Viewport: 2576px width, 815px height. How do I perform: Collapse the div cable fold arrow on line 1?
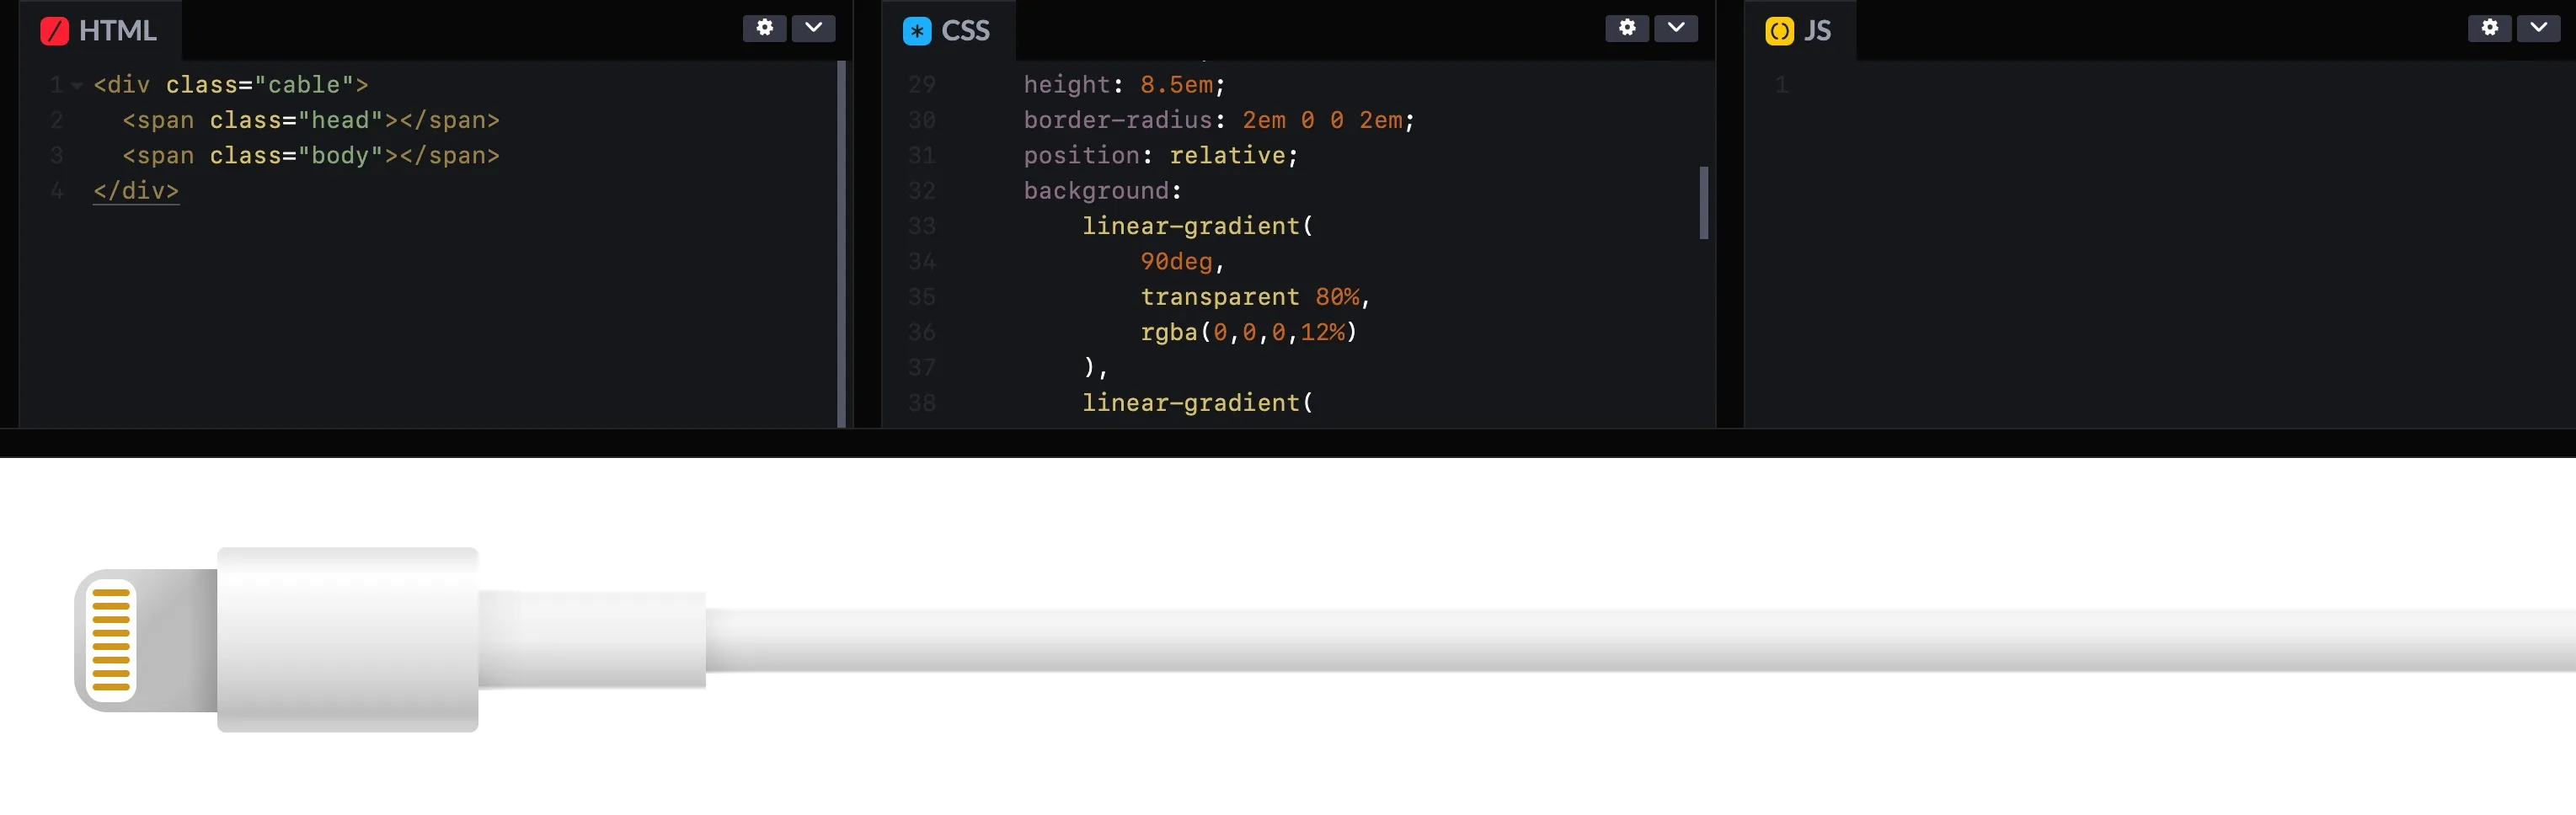(x=77, y=86)
